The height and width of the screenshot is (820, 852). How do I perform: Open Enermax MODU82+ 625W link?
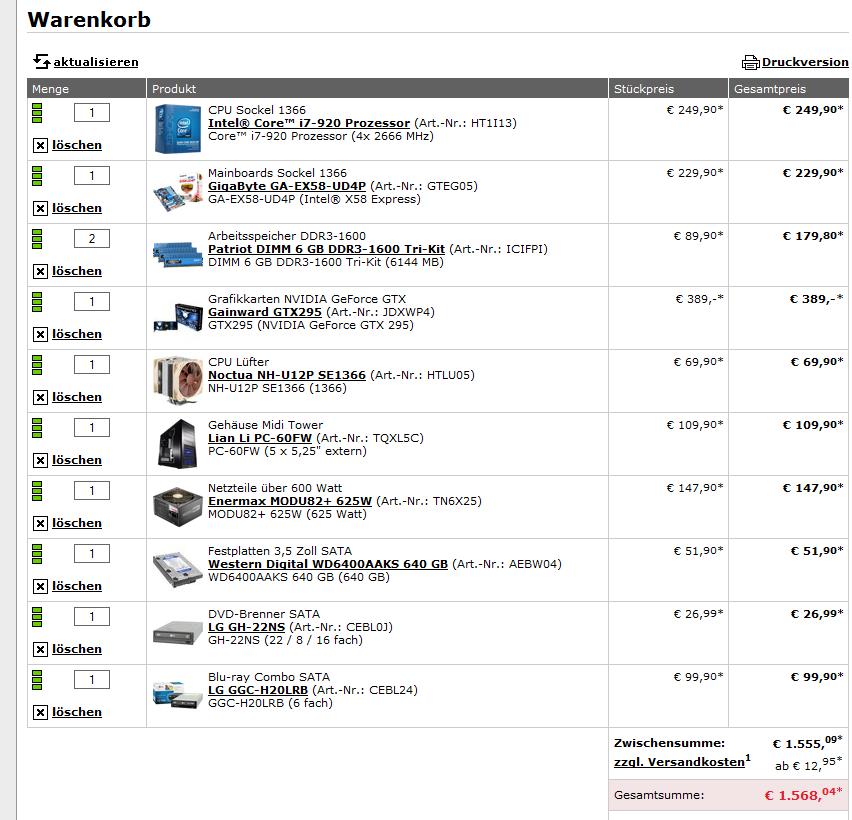click(x=290, y=502)
